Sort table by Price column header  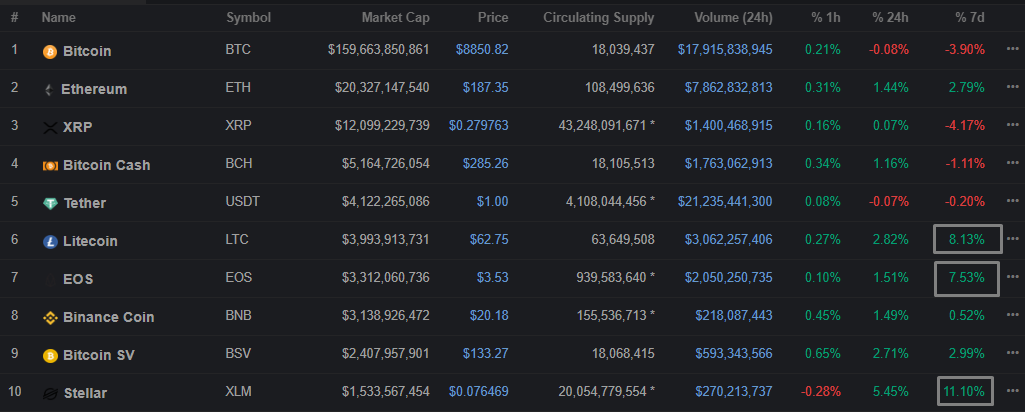493,18
